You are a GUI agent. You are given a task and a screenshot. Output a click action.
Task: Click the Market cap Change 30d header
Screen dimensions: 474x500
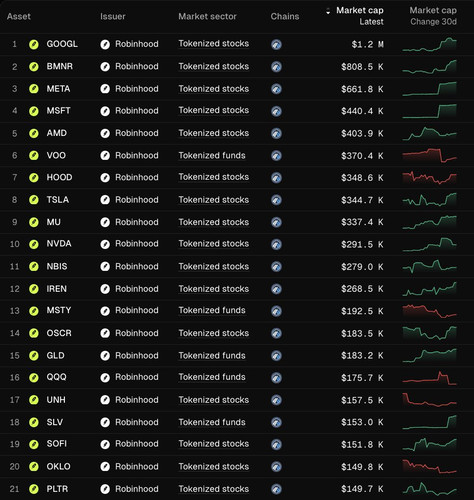[x=433, y=16]
